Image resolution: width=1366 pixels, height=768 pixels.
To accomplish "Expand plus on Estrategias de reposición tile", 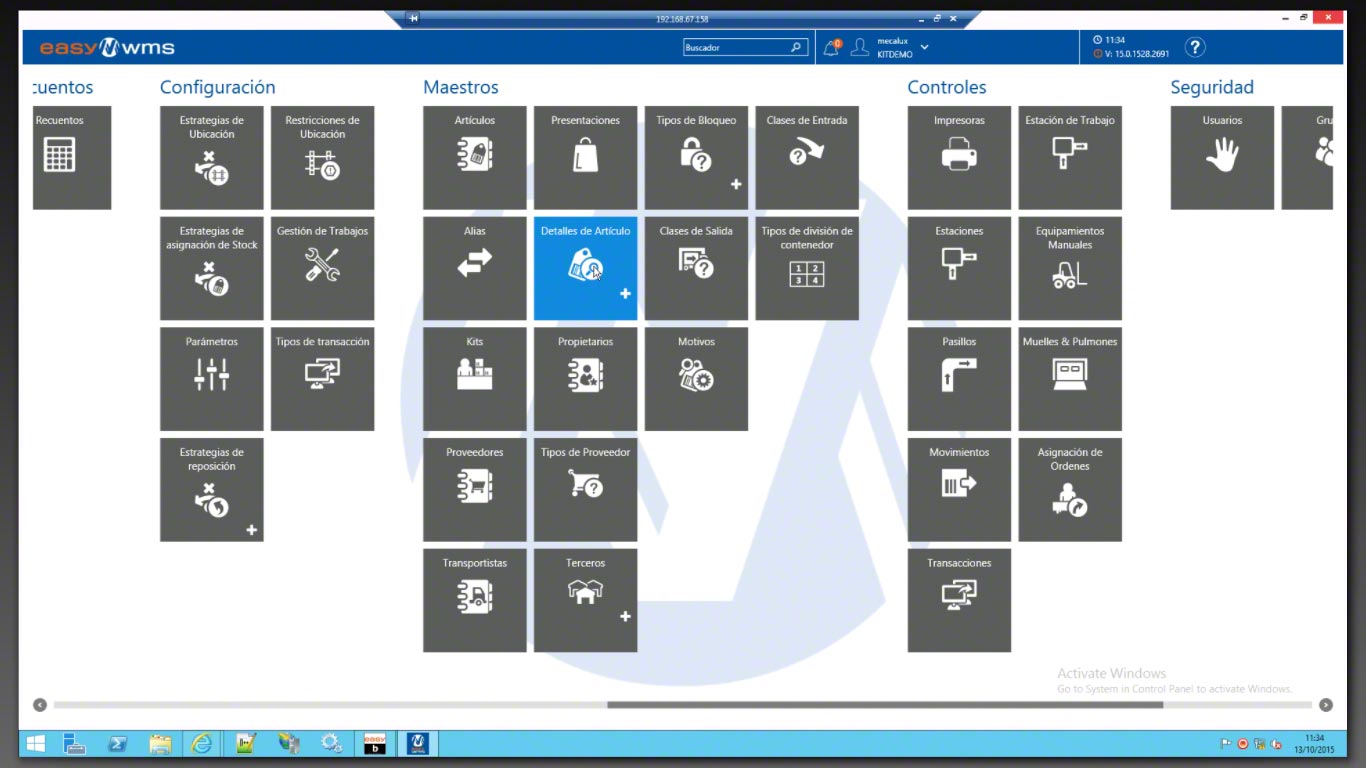I will [252, 530].
